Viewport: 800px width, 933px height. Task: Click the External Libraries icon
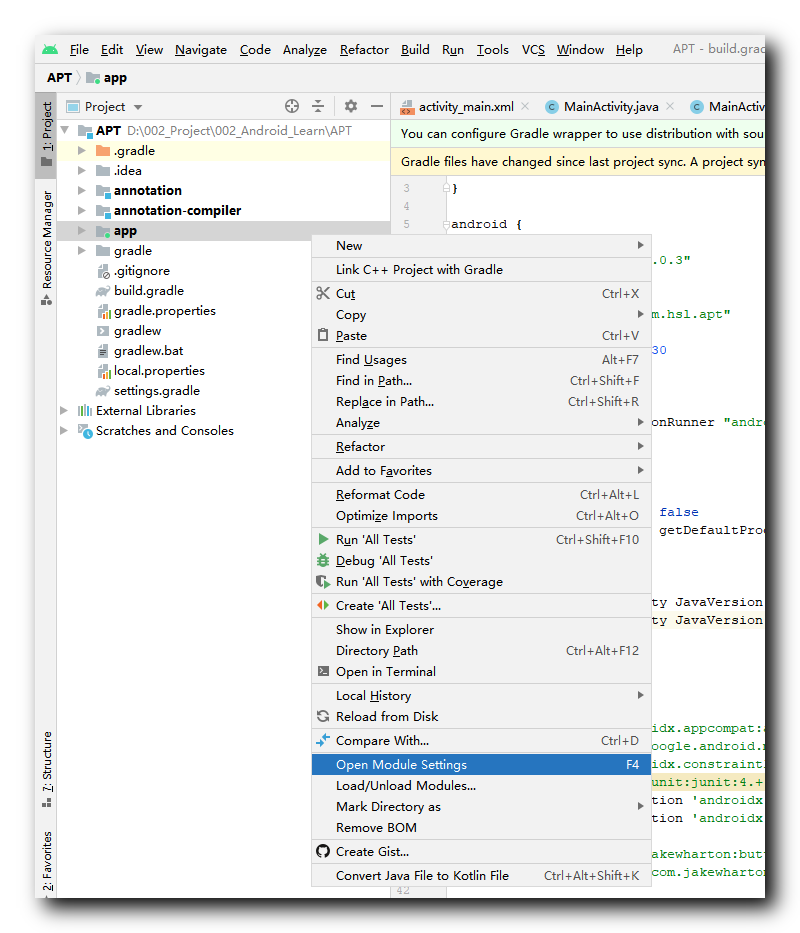(85, 411)
